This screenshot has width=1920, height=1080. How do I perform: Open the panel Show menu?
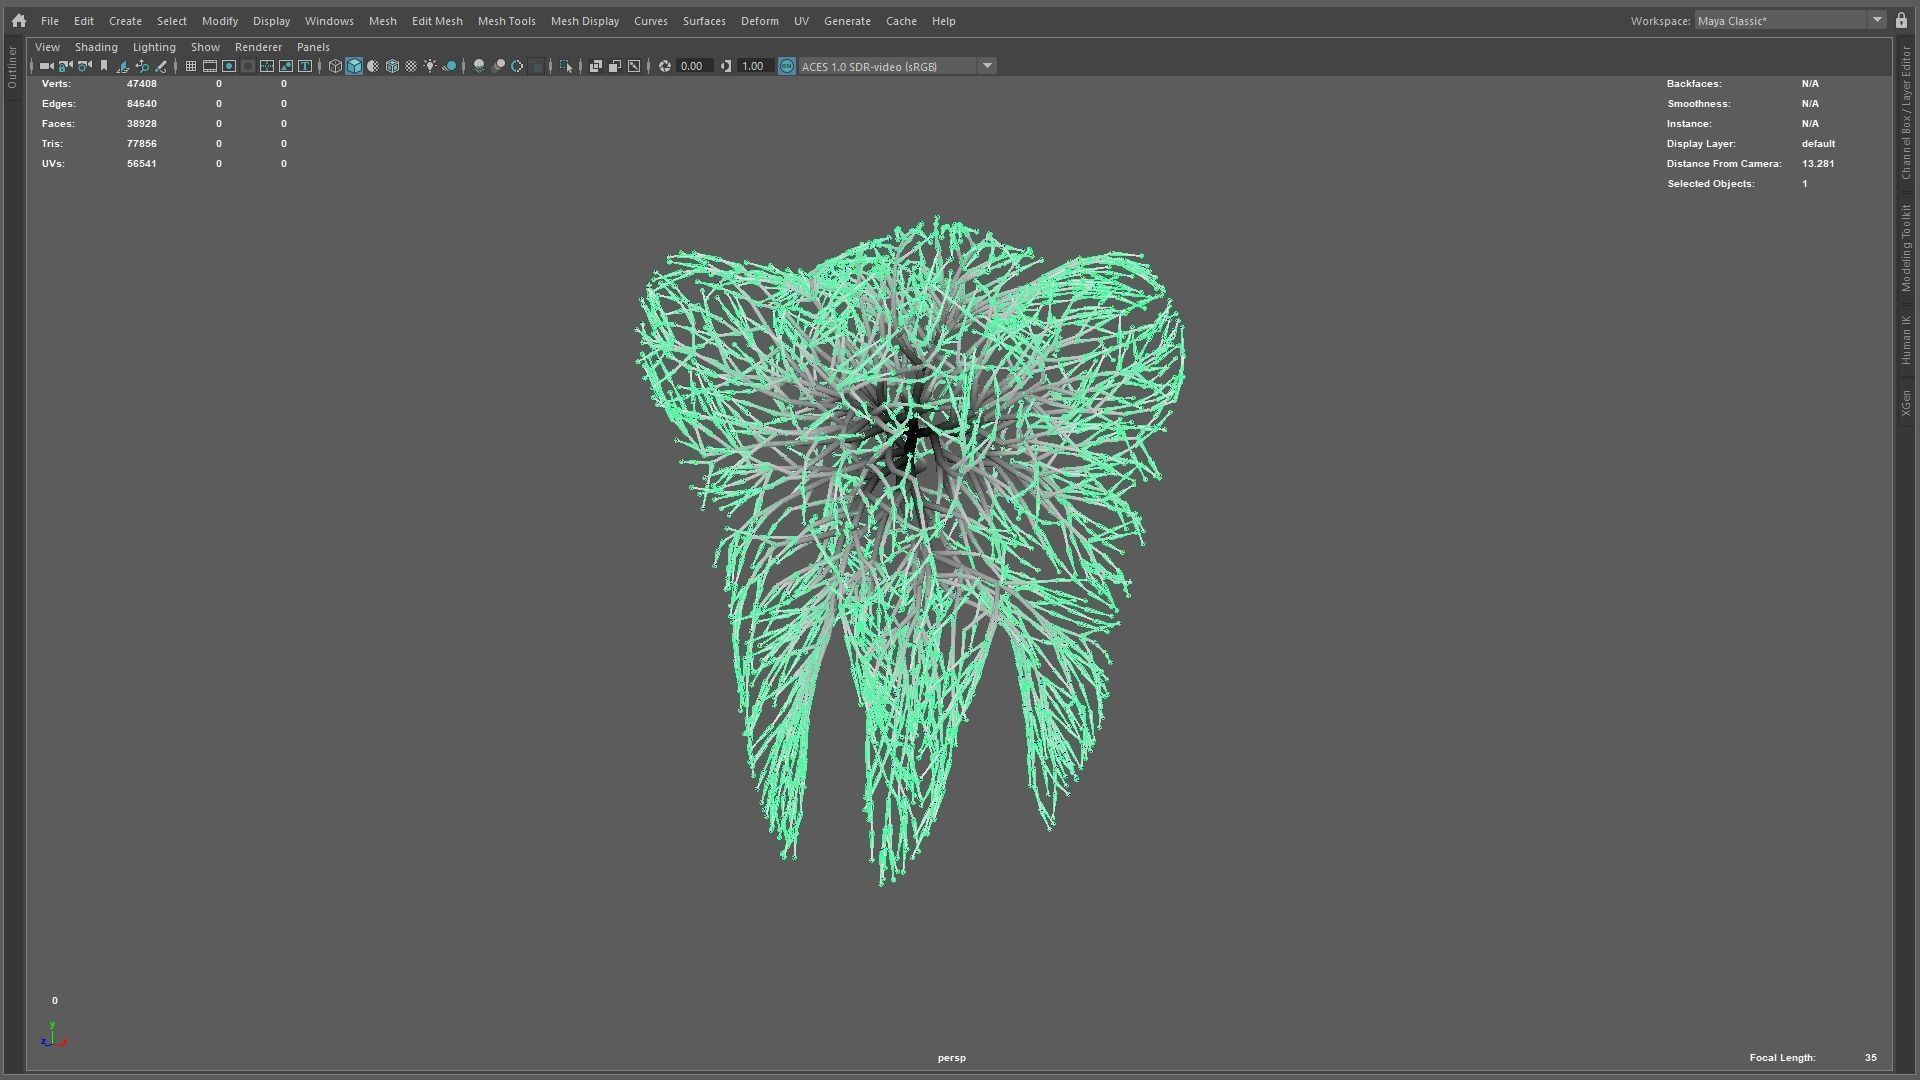click(x=205, y=47)
